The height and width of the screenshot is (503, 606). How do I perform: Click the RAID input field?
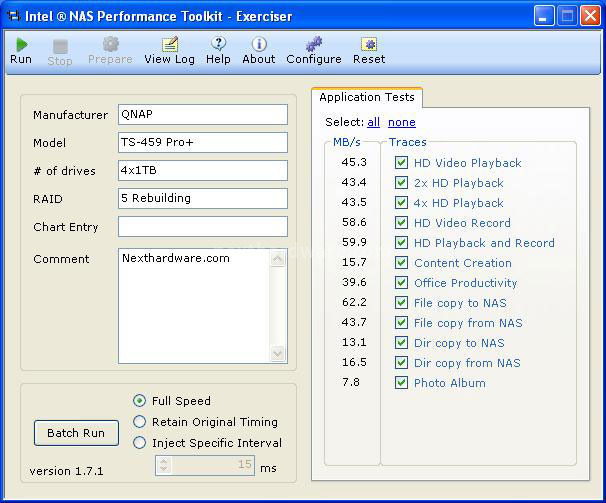pos(203,198)
